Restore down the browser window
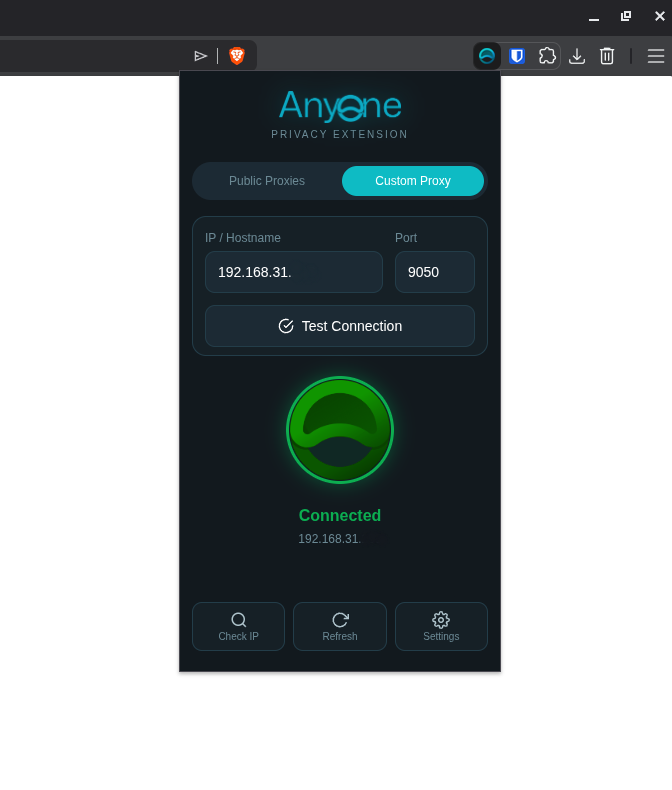This screenshot has height=790, width=672. [x=626, y=16]
